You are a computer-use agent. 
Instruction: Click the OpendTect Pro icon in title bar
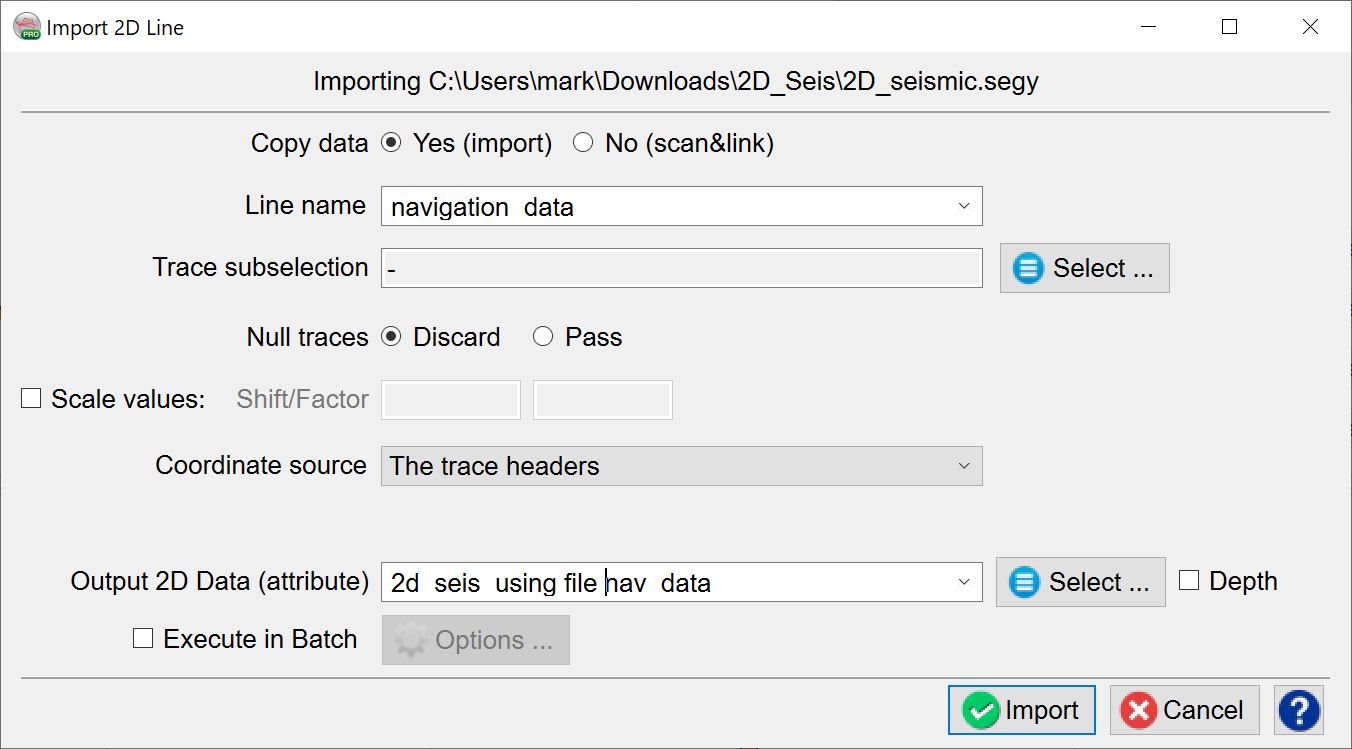[x=27, y=27]
